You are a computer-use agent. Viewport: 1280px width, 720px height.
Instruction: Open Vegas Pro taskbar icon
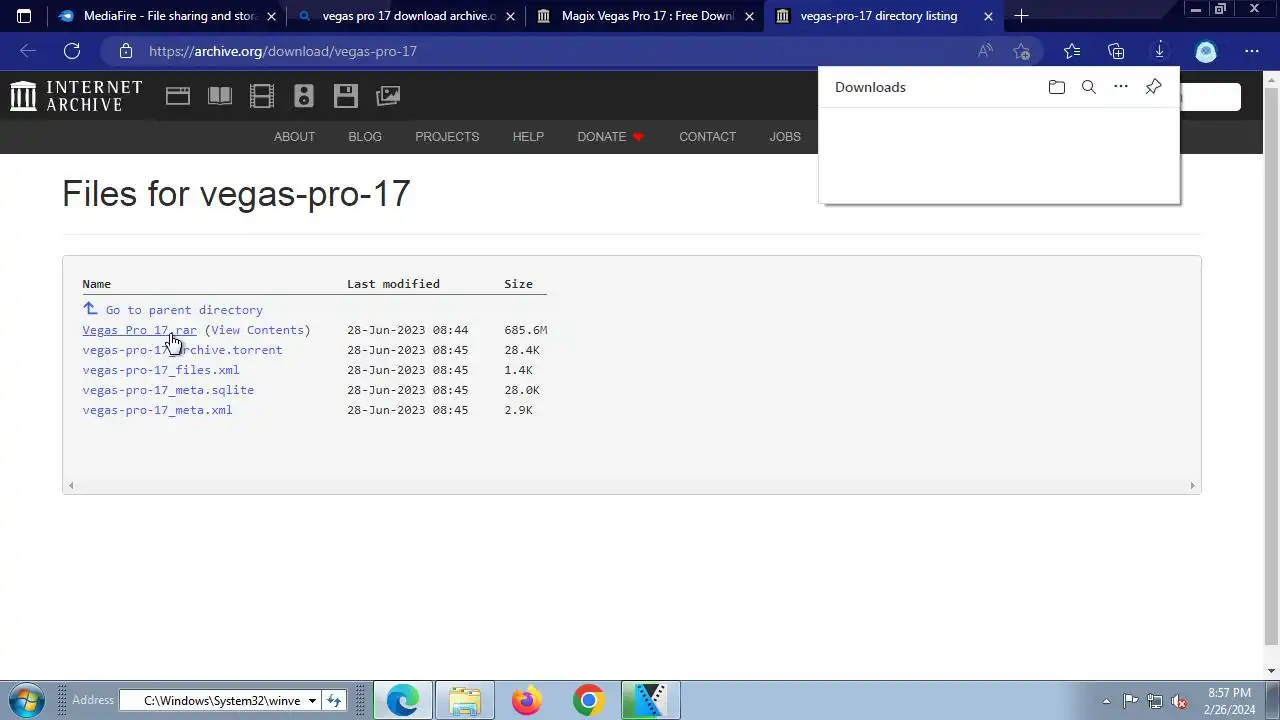[x=650, y=700]
